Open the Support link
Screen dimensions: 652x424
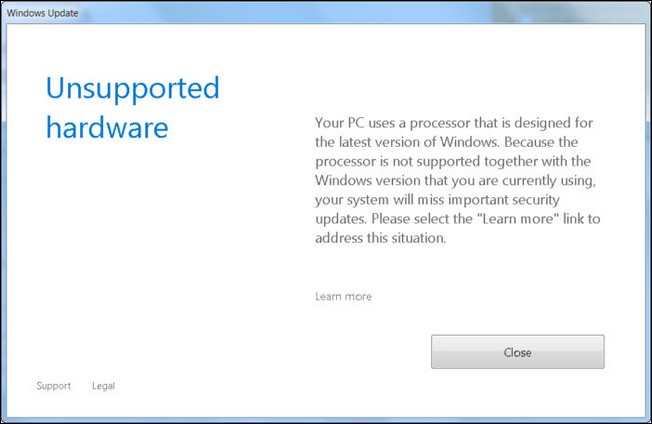coord(54,386)
